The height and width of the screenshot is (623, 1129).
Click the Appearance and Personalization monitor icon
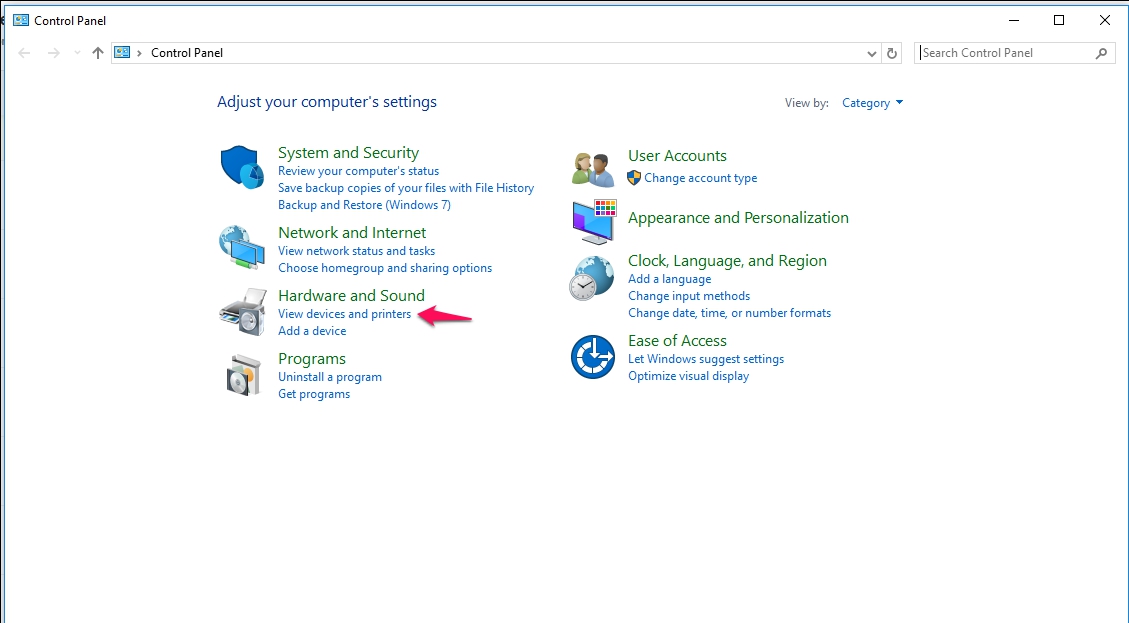pyautogui.click(x=594, y=221)
